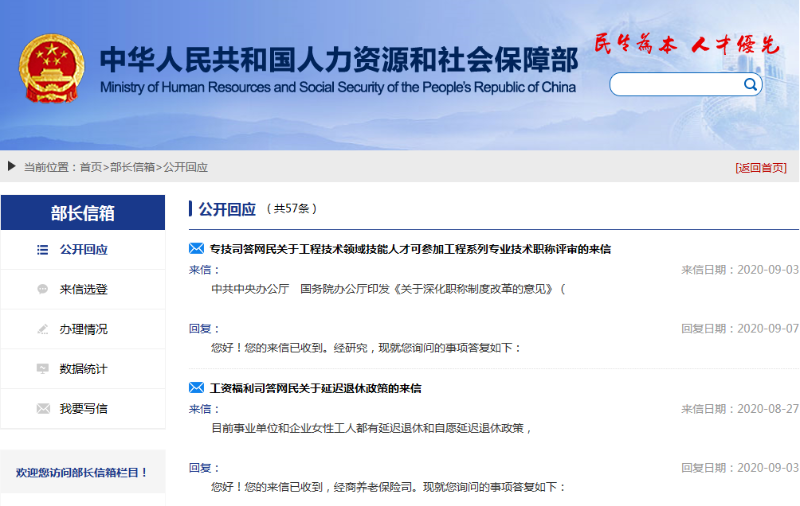Click the envelope icon beside 我要写信
800x506 pixels.
click(42, 409)
